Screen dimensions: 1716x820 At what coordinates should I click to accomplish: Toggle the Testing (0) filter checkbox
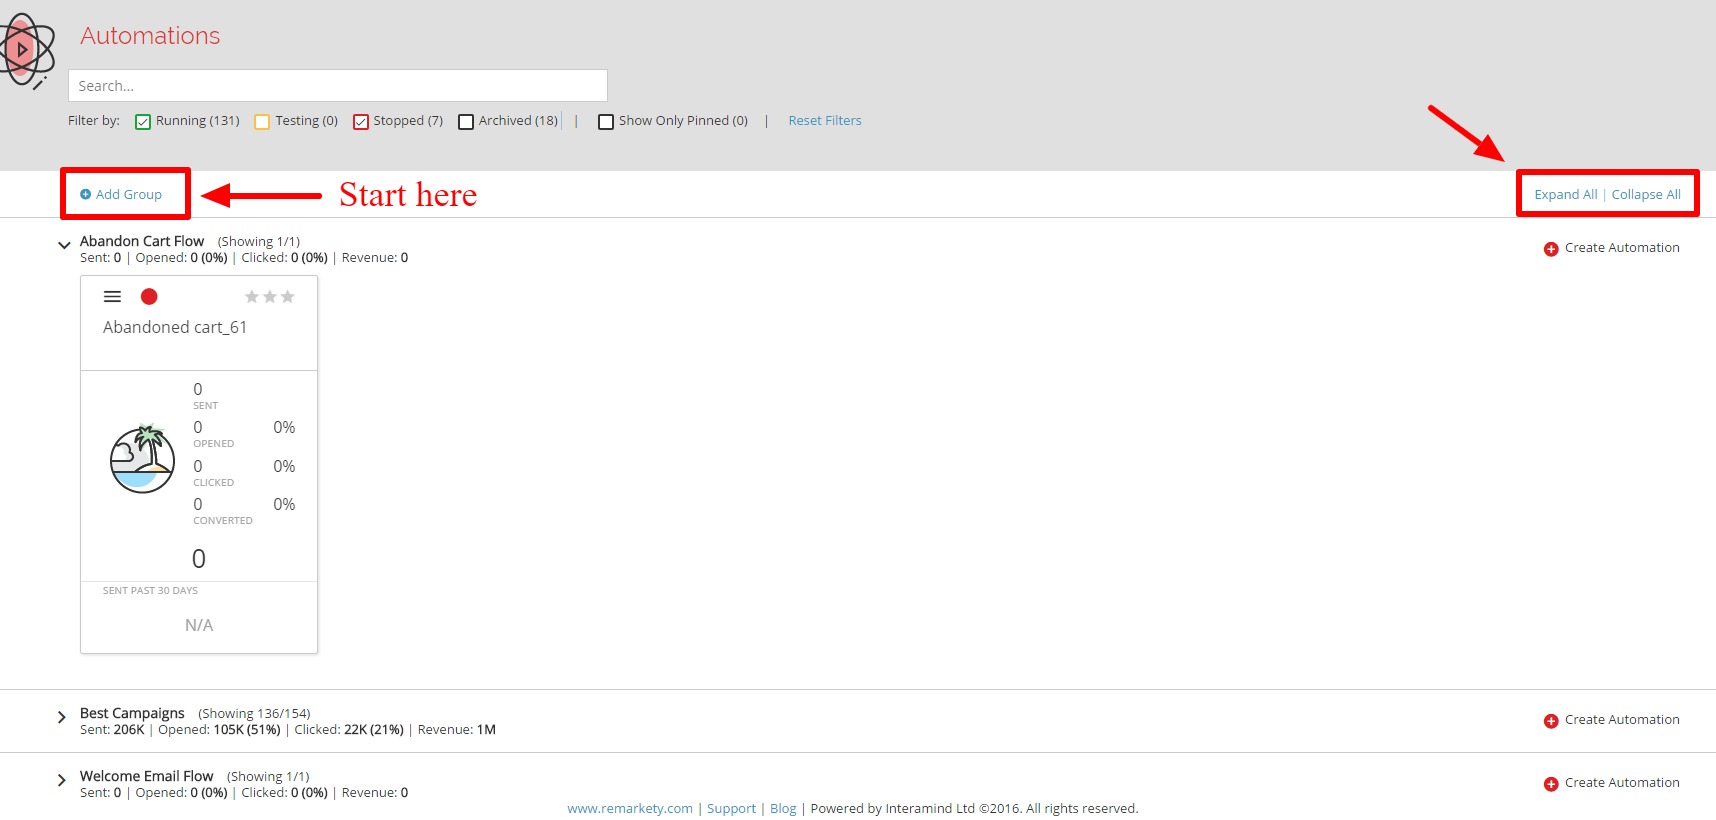click(262, 122)
